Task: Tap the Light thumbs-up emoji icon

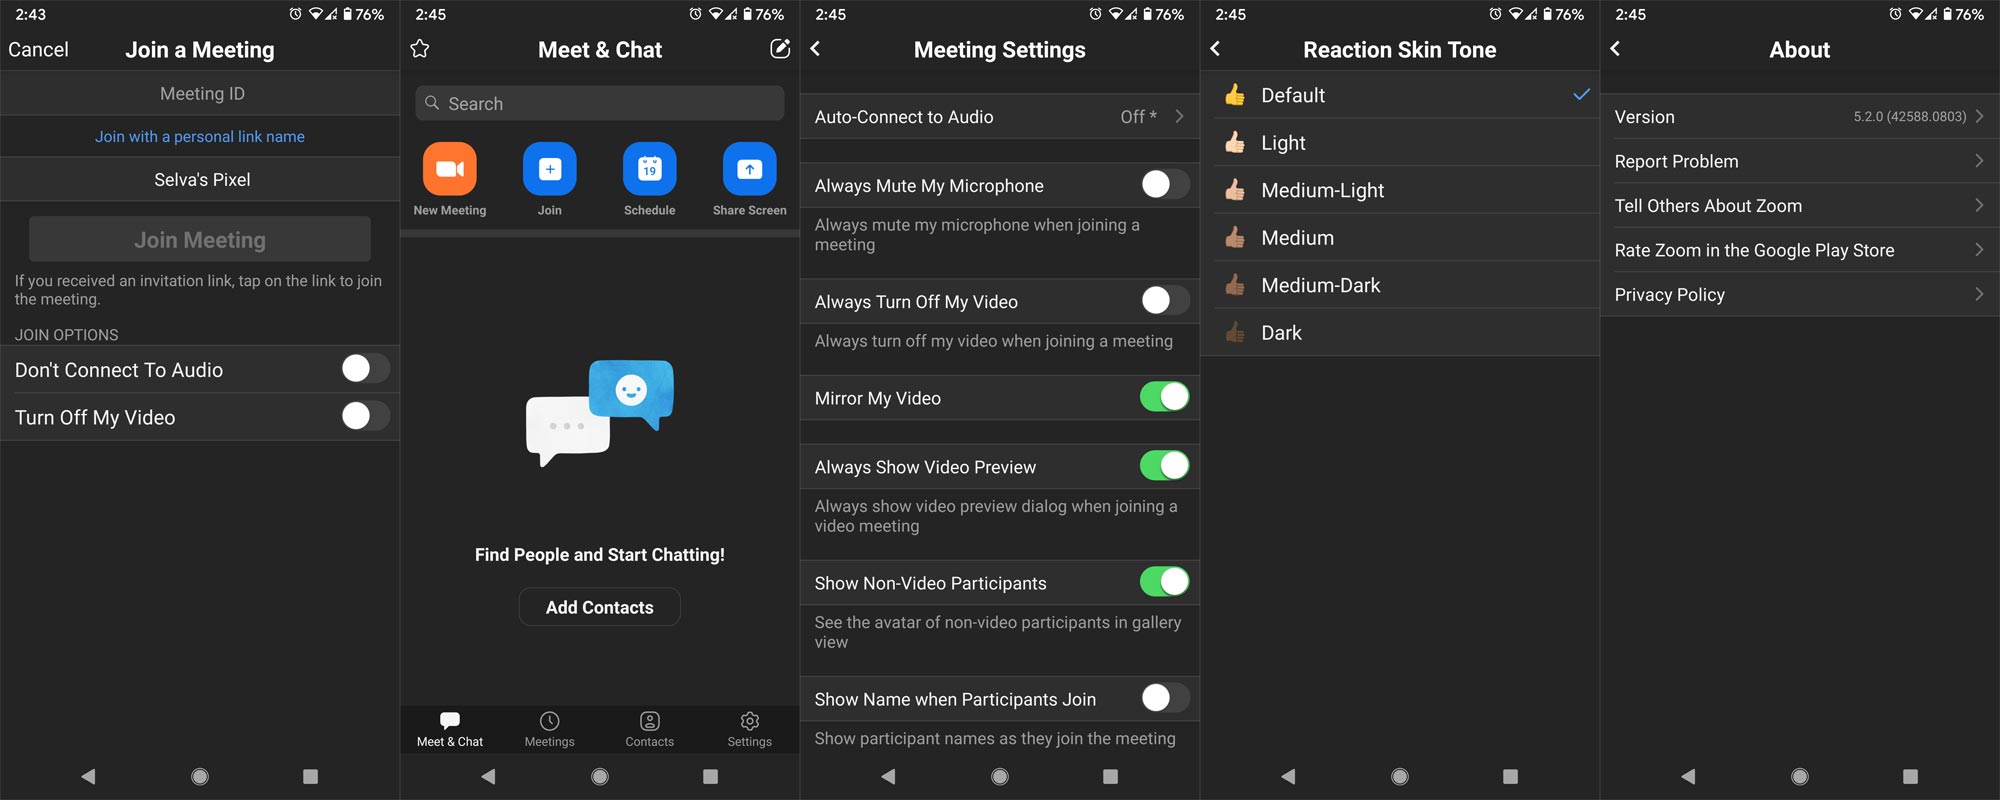Action: pyautogui.click(x=1235, y=143)
